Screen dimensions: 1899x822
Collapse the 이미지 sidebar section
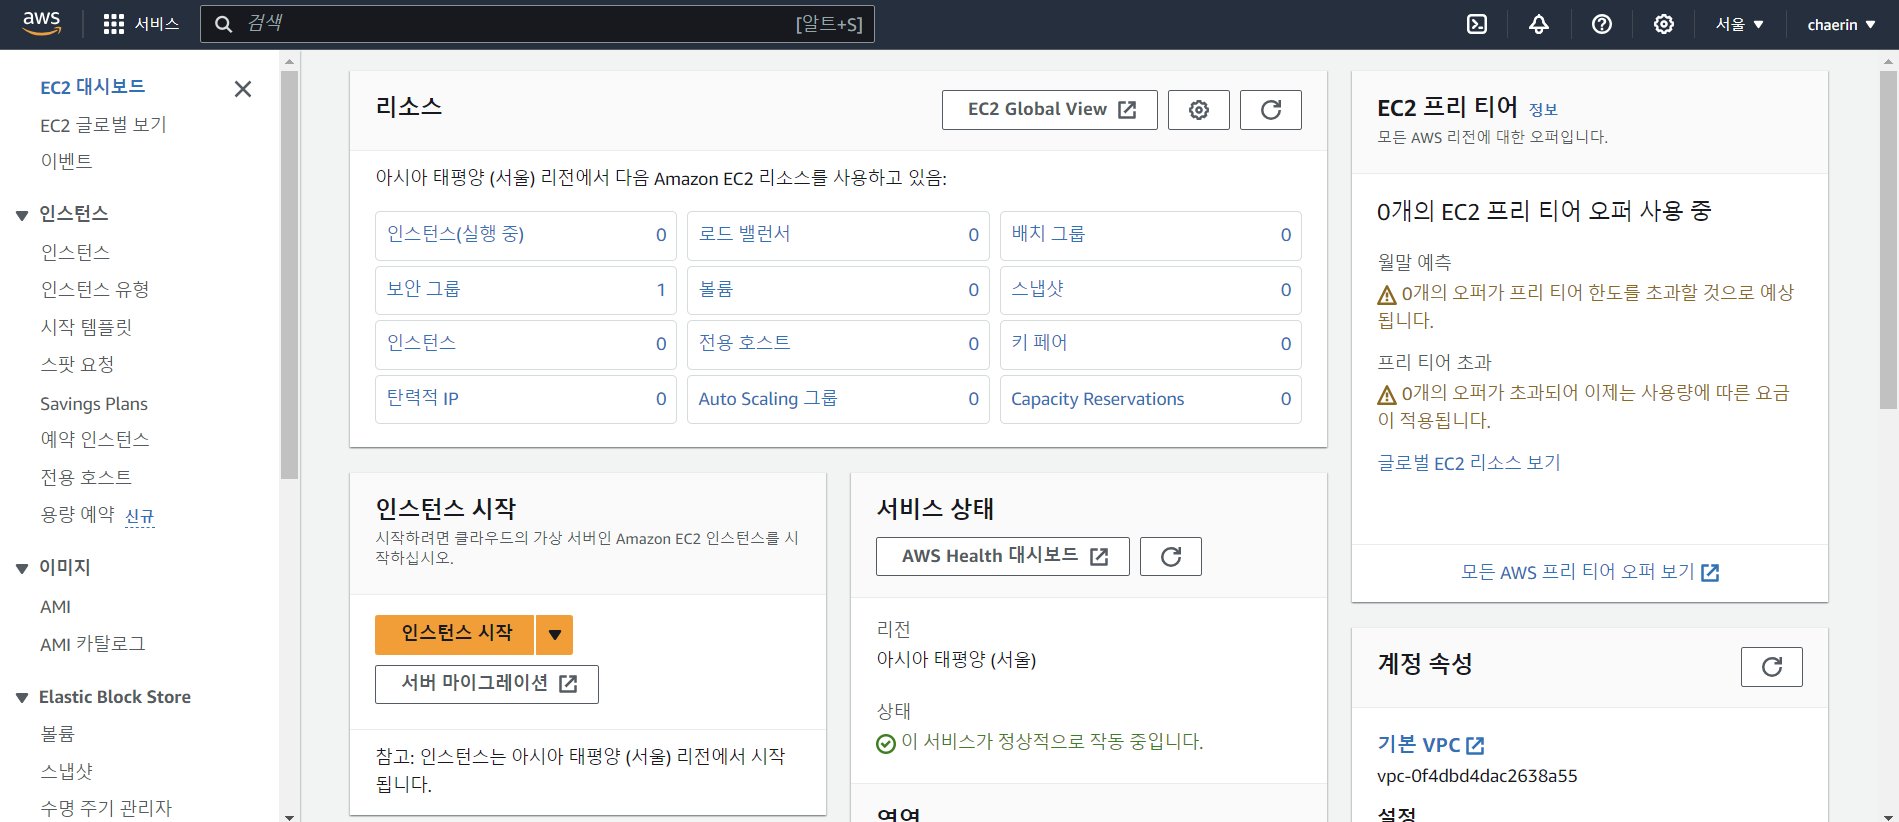click(x=22, y=568)
